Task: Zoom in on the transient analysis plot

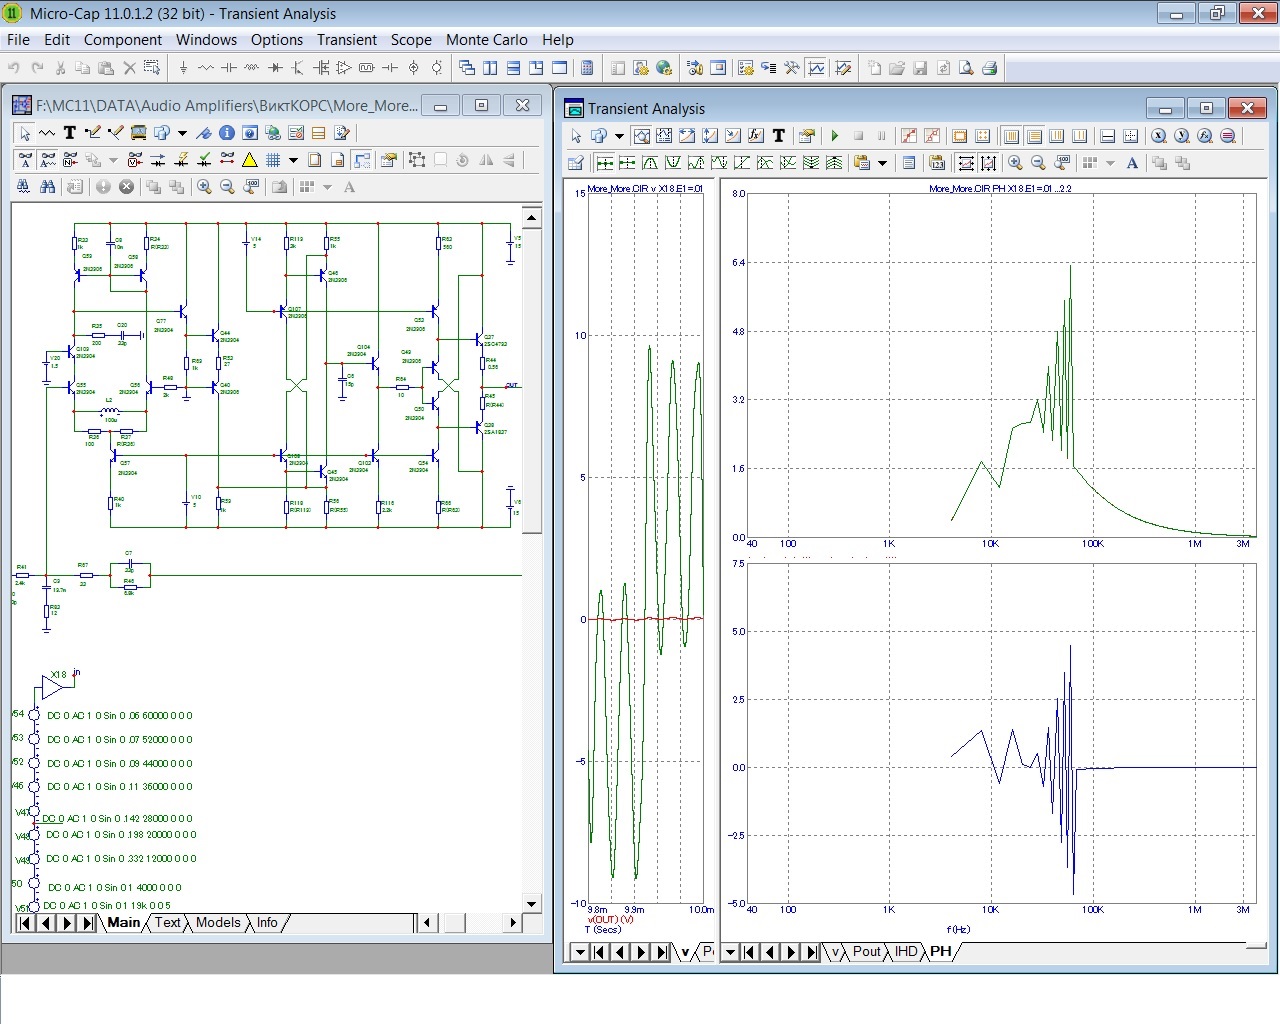Action: [1015, 163]
